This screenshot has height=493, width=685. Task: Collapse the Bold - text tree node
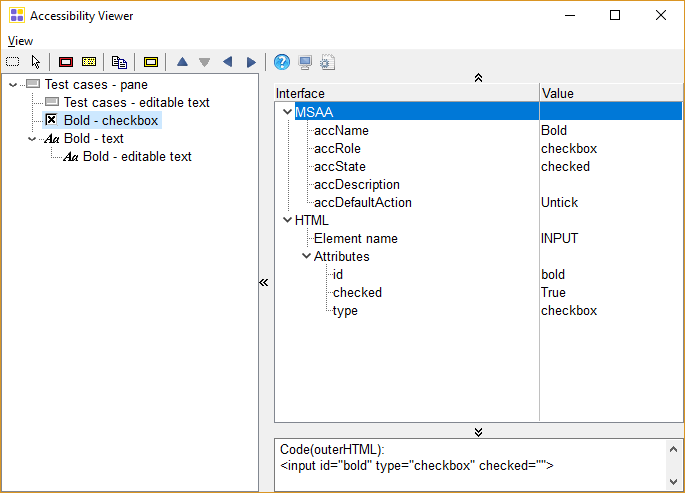click(x=32, y=139)
